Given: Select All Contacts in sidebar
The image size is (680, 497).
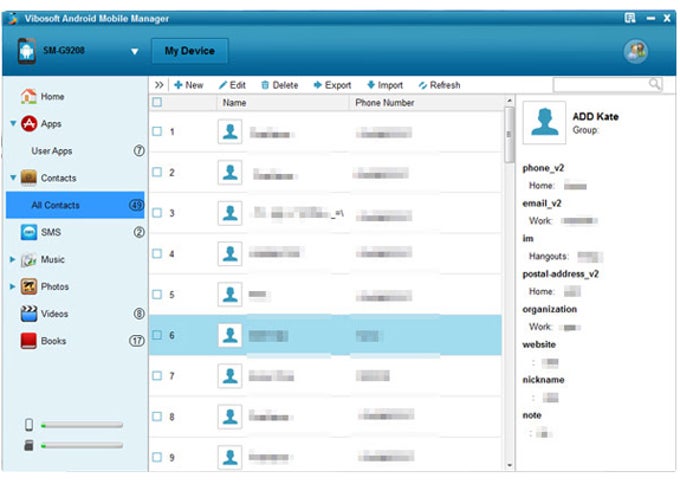Looking at the screenshot, I should tap(75, 205).
